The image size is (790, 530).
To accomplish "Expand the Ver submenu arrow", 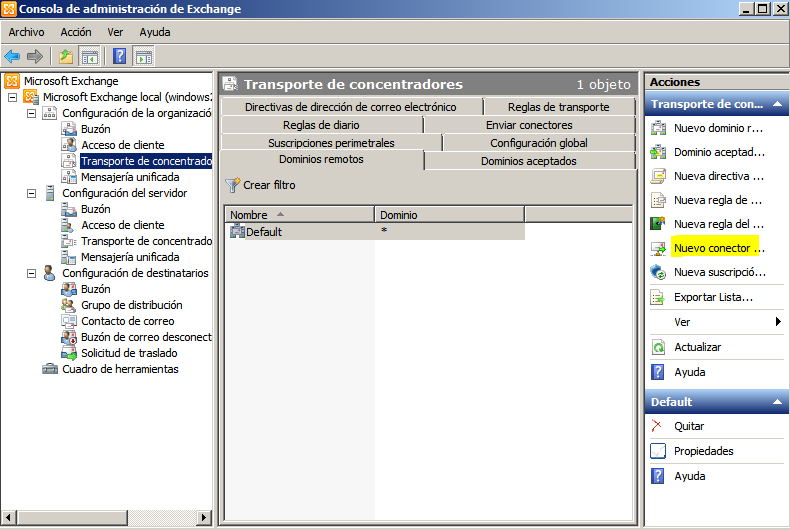I will point(778,321).
